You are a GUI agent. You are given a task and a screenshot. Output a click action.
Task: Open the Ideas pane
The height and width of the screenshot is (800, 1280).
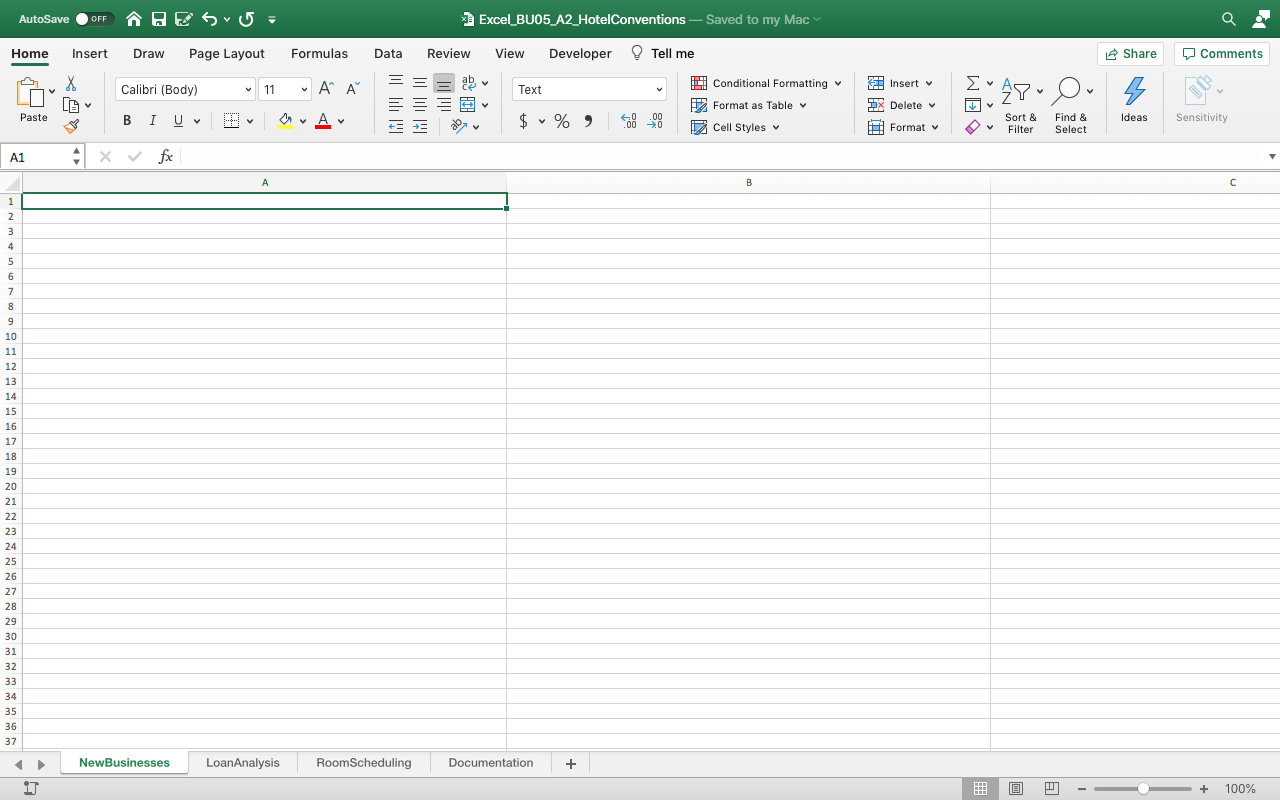[x=1134, y=100]
